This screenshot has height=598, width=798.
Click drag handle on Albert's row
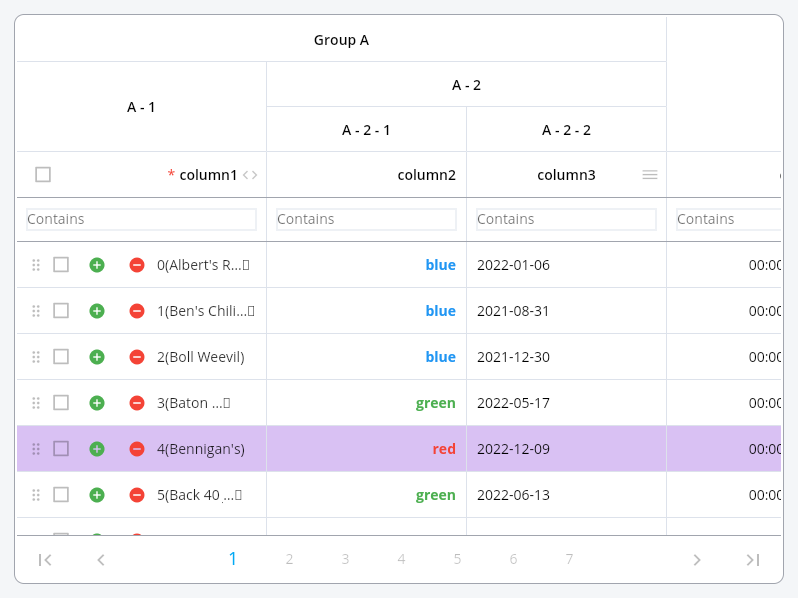(36, 265)
